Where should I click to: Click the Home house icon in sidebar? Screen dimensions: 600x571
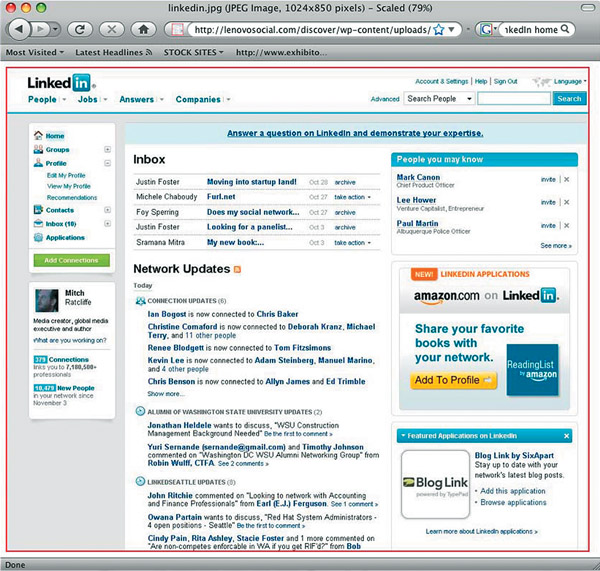(38, 135)
